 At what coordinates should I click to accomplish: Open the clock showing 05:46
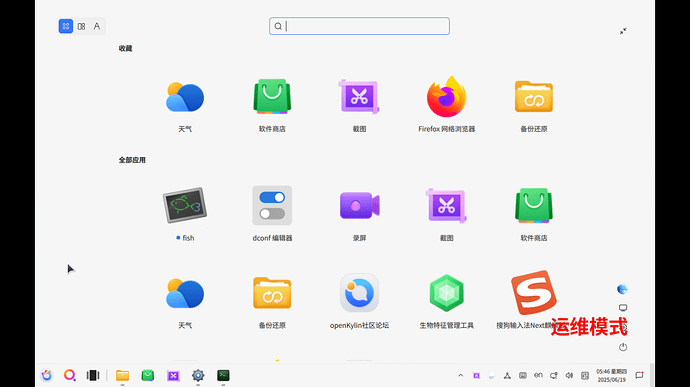(611, 376)
